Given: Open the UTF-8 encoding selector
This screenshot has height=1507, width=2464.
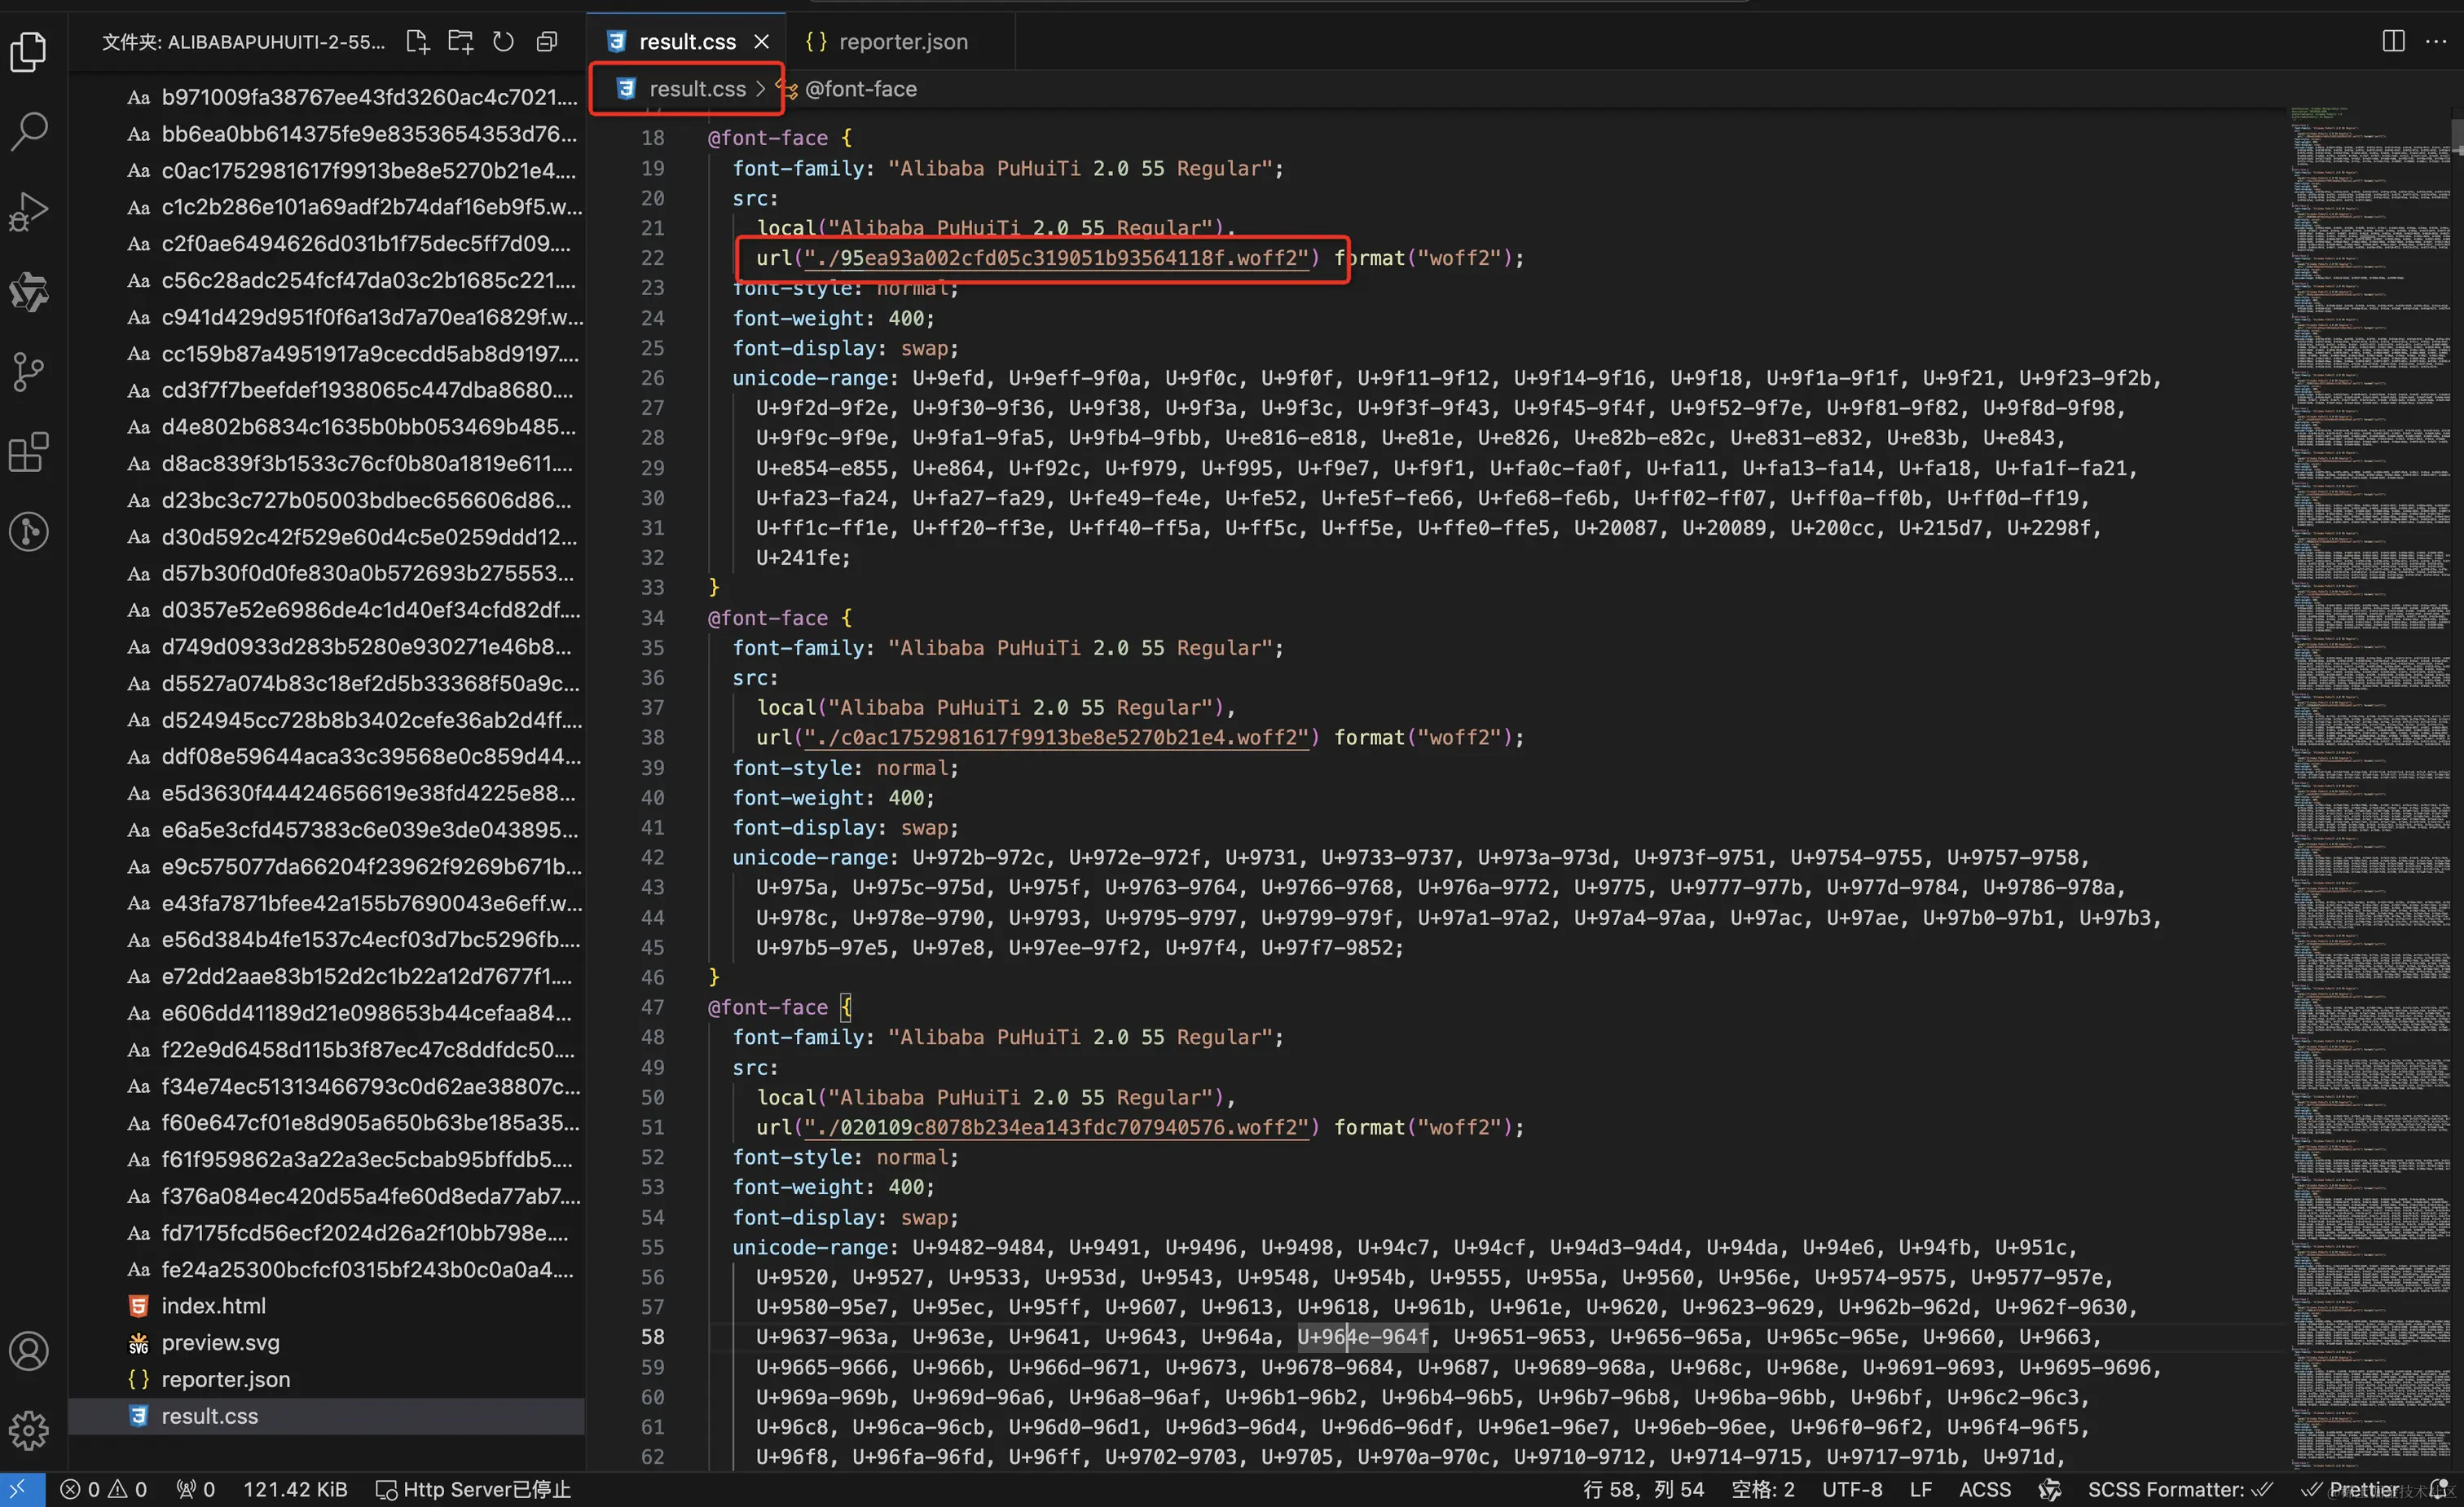Looking at the screenshot, I should tap(1851, 1489).
